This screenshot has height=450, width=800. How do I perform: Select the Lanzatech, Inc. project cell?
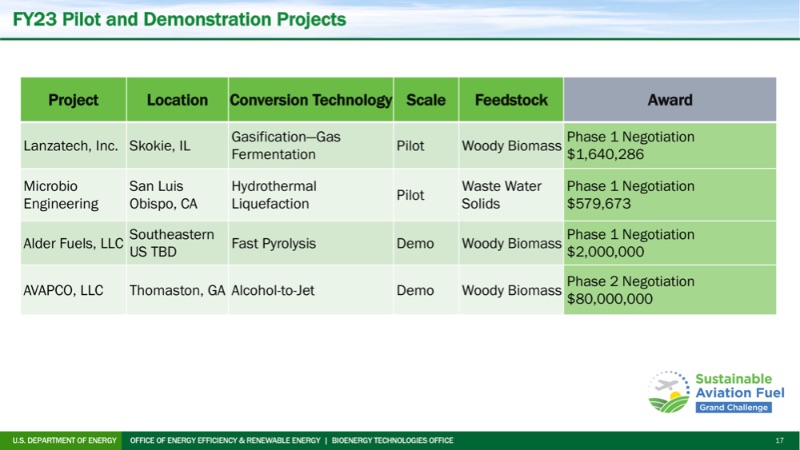(x=71, y=146)
